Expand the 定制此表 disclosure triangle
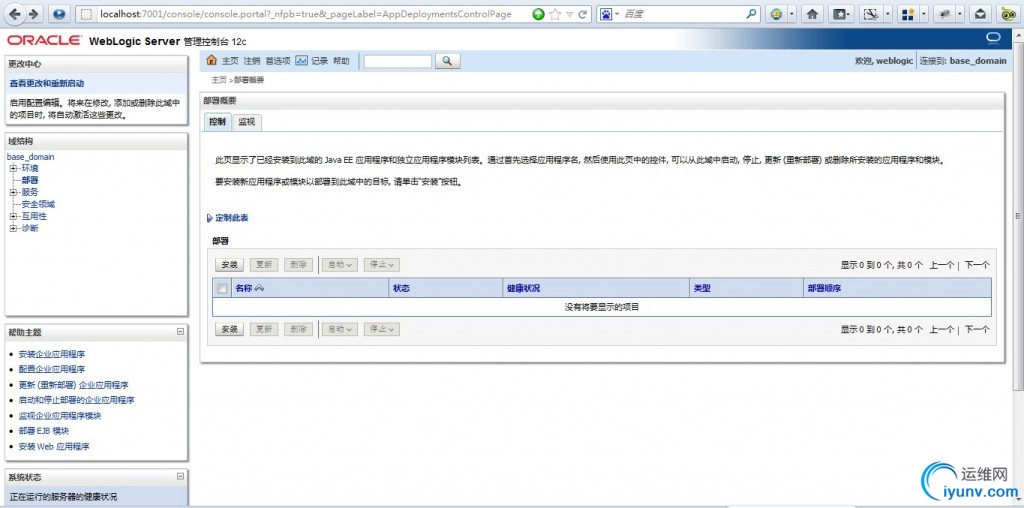 [x=210, y=218]
